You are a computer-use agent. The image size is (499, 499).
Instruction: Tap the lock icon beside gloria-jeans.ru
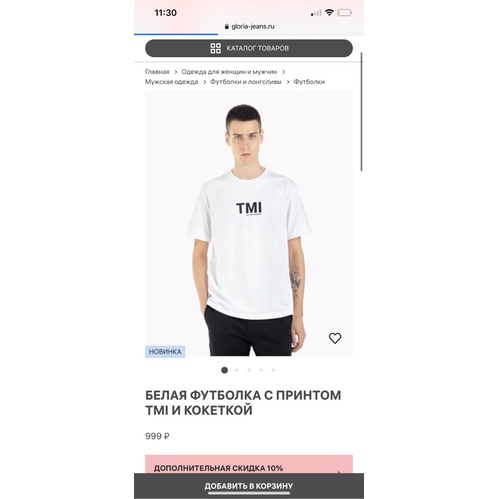point(227,26)
